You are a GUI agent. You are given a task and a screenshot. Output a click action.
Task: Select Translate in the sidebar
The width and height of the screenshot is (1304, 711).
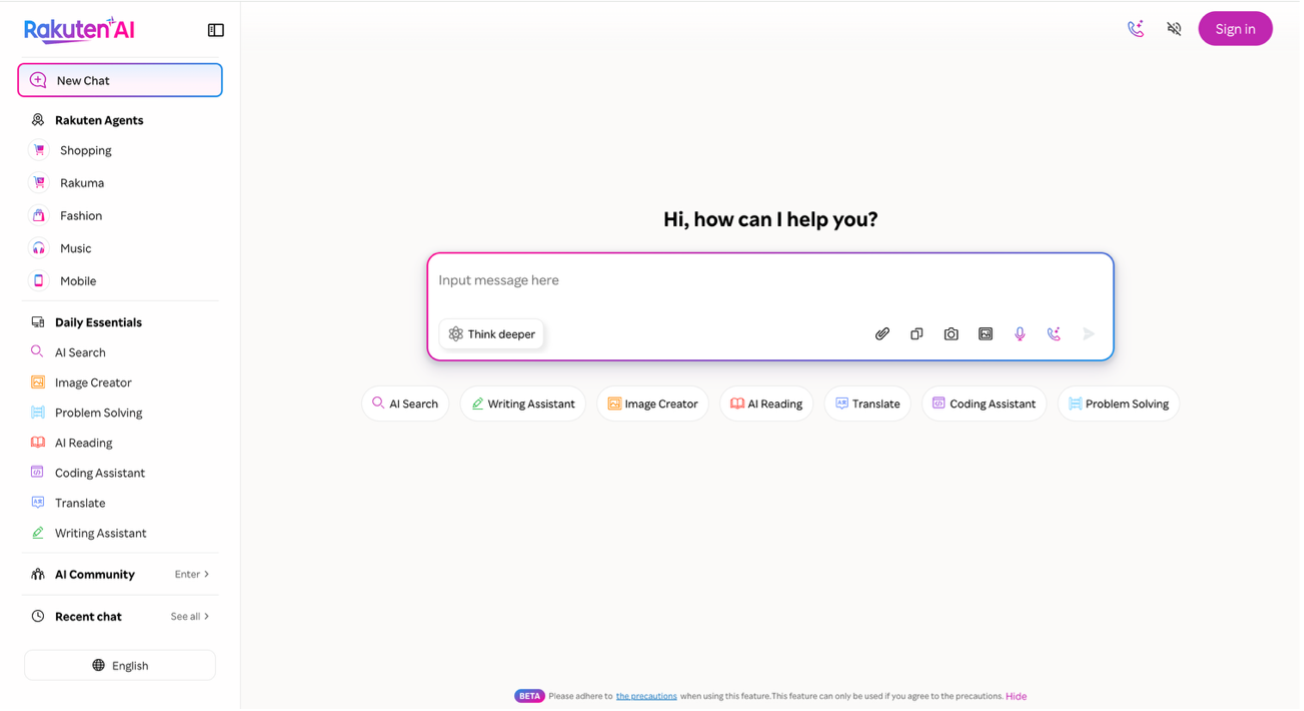click(x=80, y=503)
